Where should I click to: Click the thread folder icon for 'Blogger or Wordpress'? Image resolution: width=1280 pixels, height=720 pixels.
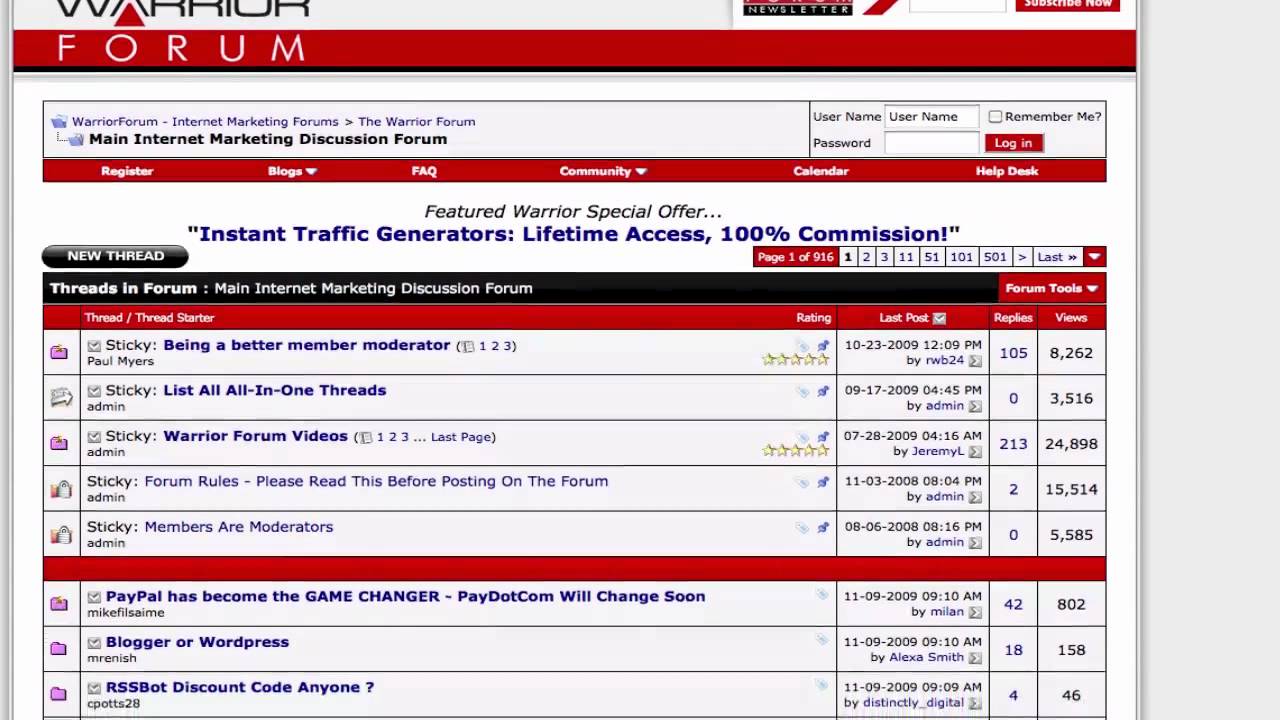pyautogui.click(x=59, y=649)
